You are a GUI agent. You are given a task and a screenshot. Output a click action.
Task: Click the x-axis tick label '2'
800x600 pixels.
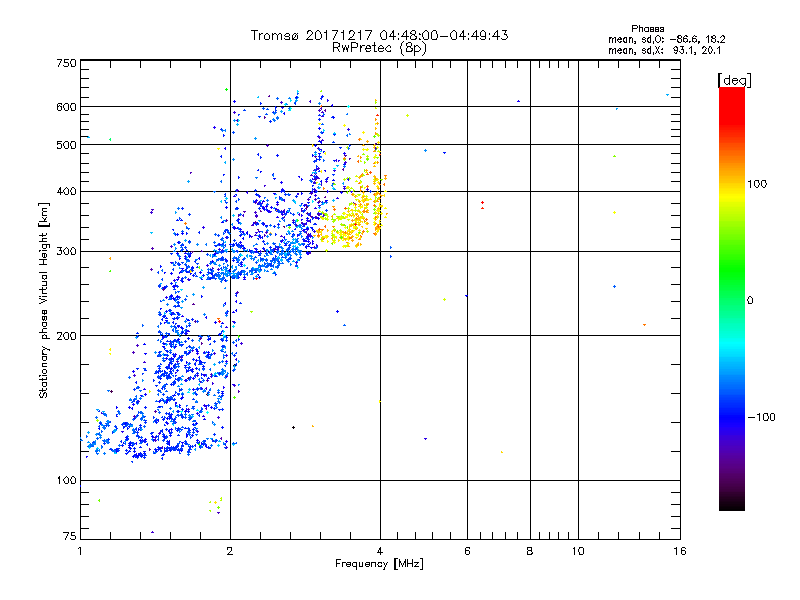(230, 551)
